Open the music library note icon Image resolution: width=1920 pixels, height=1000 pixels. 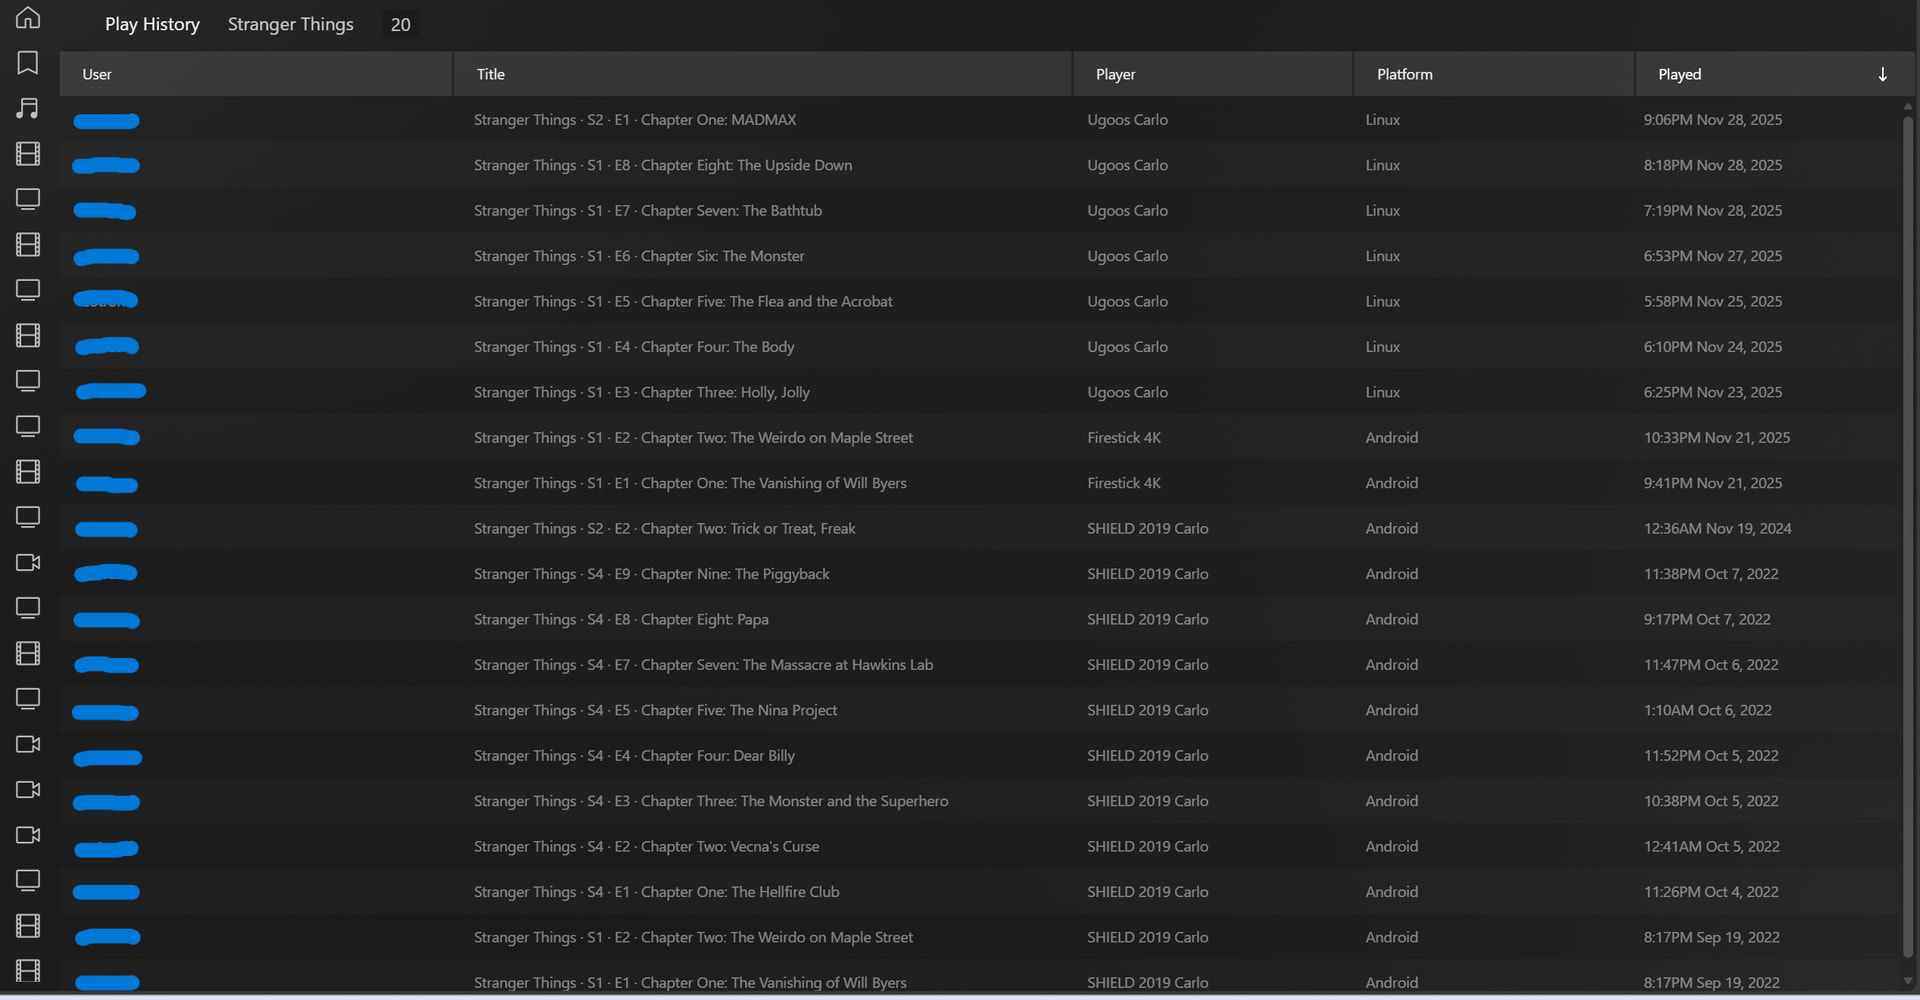(x=28, y=108)
